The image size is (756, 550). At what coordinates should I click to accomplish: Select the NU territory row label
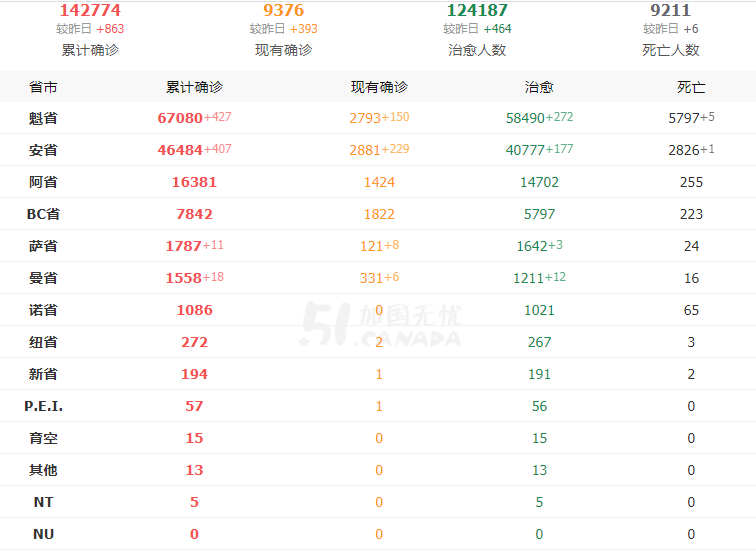(x=43, y=534)
